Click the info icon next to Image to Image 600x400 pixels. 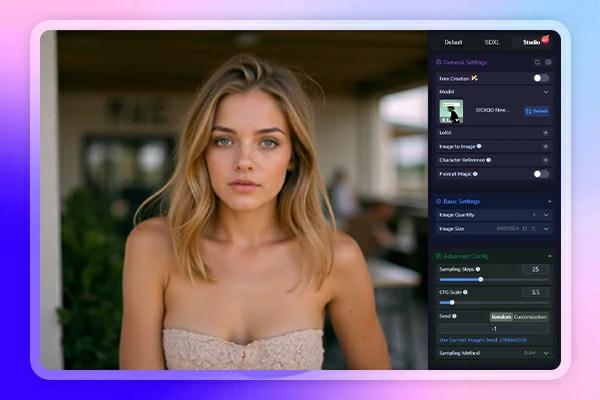[x=479, y=146]
